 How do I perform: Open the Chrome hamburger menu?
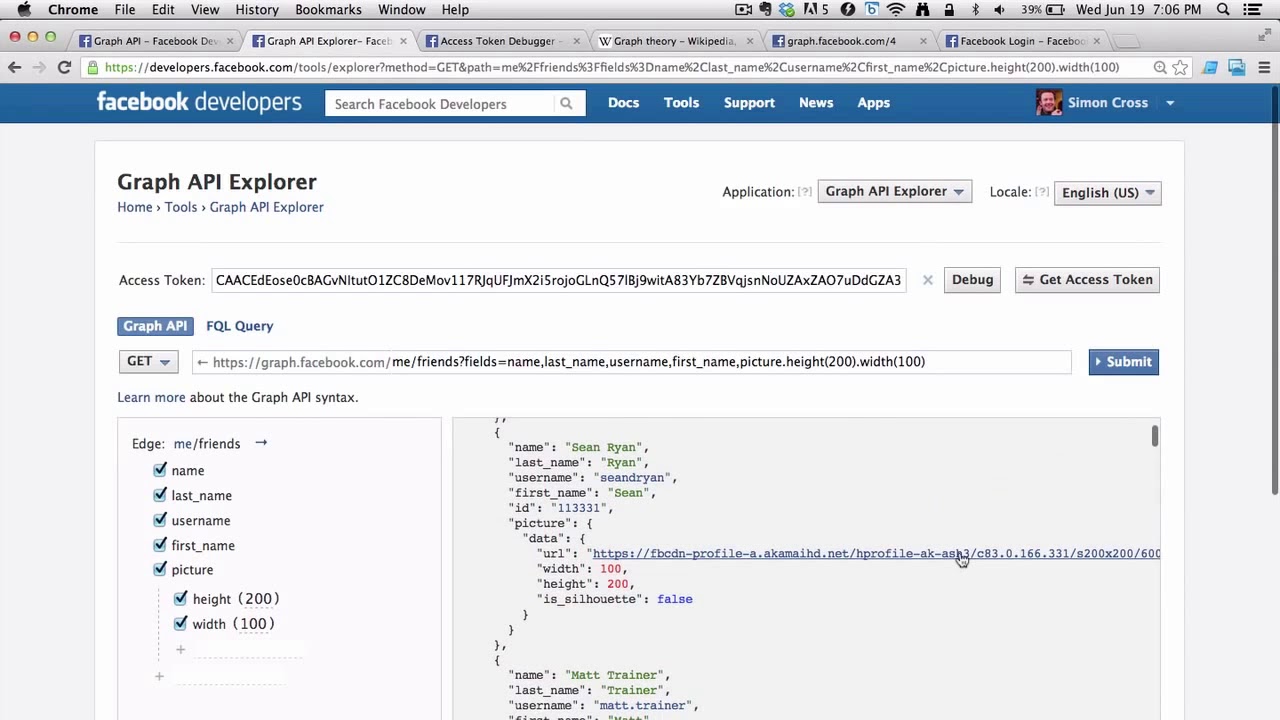pyautogui.click(x=1263, y=67)
